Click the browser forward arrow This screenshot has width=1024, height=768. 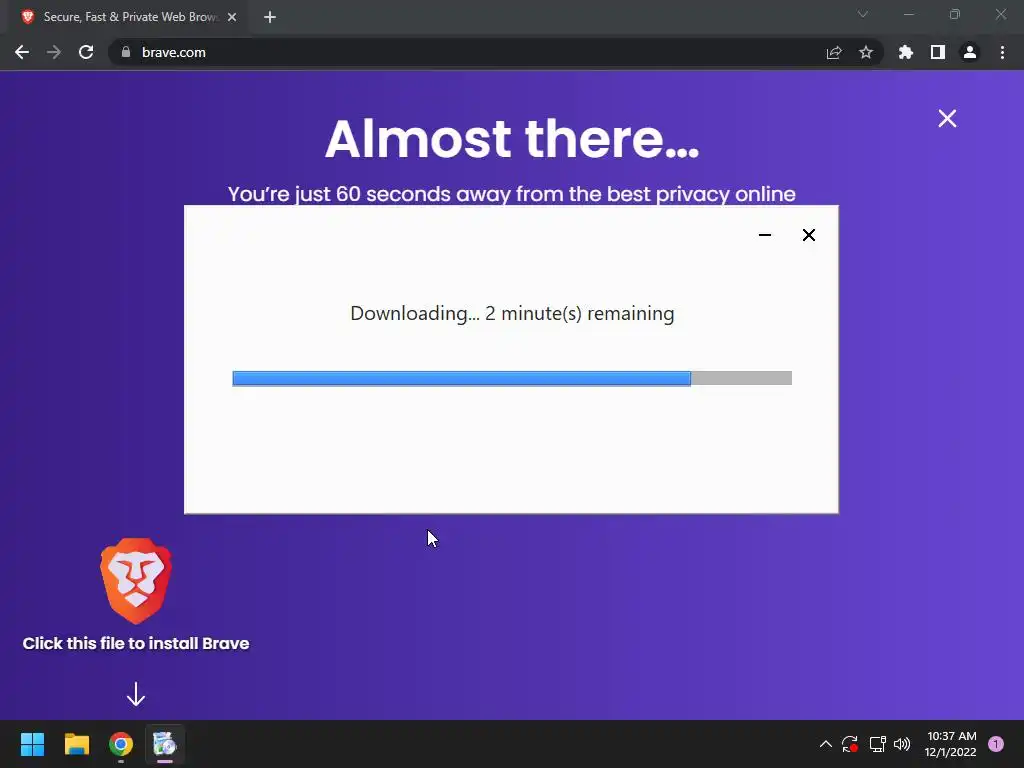pyautogui.click(x=54, y=52)
